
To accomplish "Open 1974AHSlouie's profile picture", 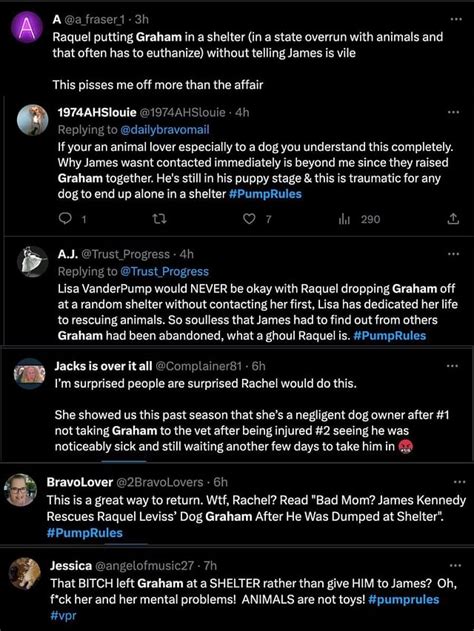I will 33,120.
